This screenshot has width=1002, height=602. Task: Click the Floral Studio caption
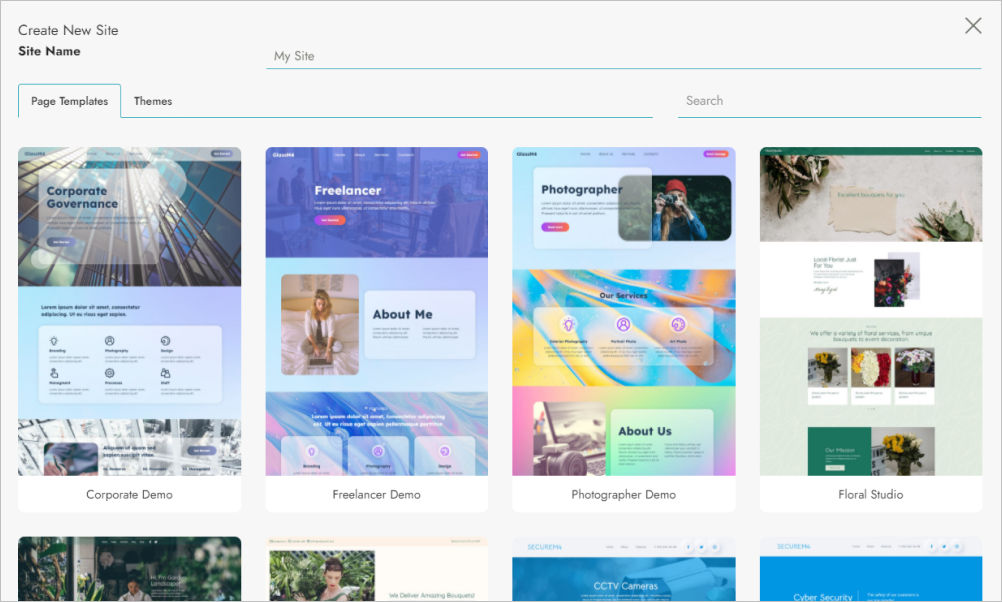tap(870, 495)
